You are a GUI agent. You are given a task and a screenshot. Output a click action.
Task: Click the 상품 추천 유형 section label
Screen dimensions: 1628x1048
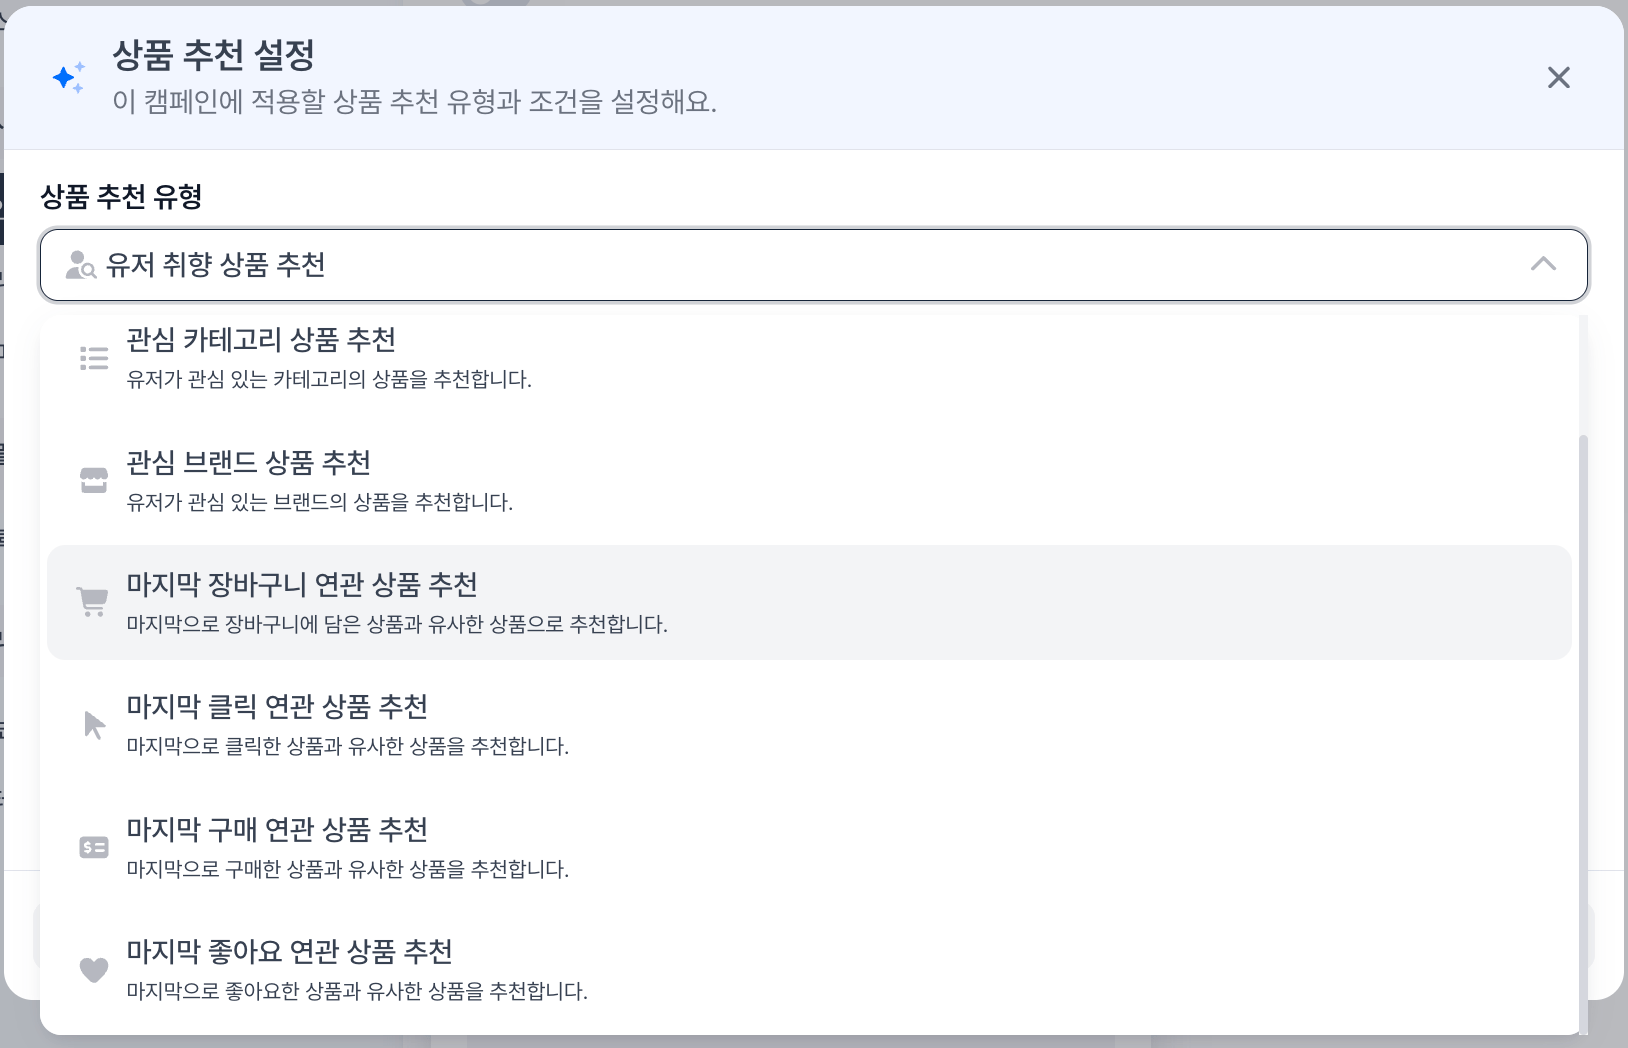(x=121, y=197)
